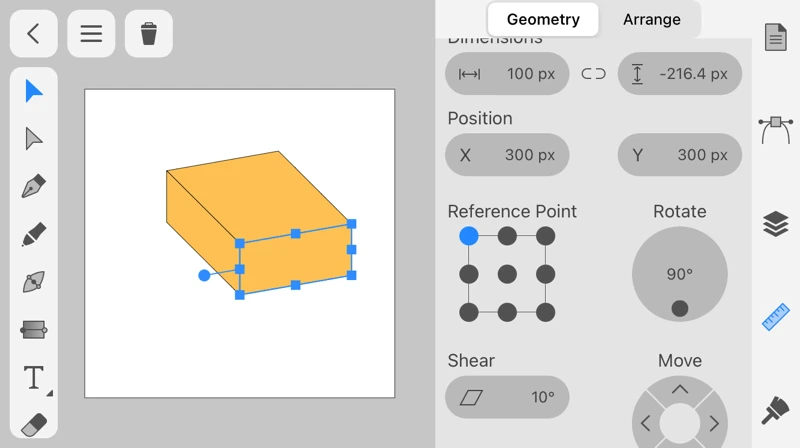The width and height of the screenshot is (800, 448).
Task: Open the hamburger menu
Action: 91,34
